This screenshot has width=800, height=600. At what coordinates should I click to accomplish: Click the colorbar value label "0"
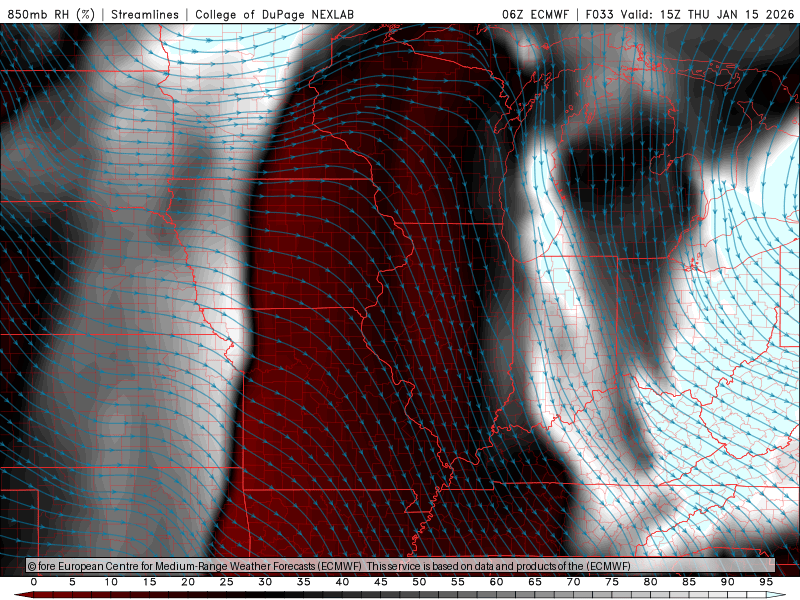(x=34, y=582)
